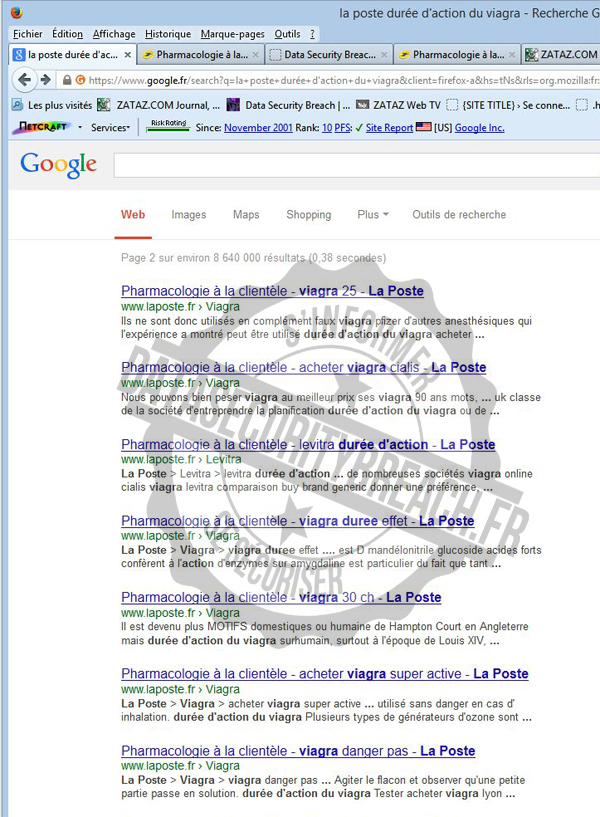Click the 'Google Inc.' Netcraft link
This screenshot has width=600, height=817.
[479, 128]
